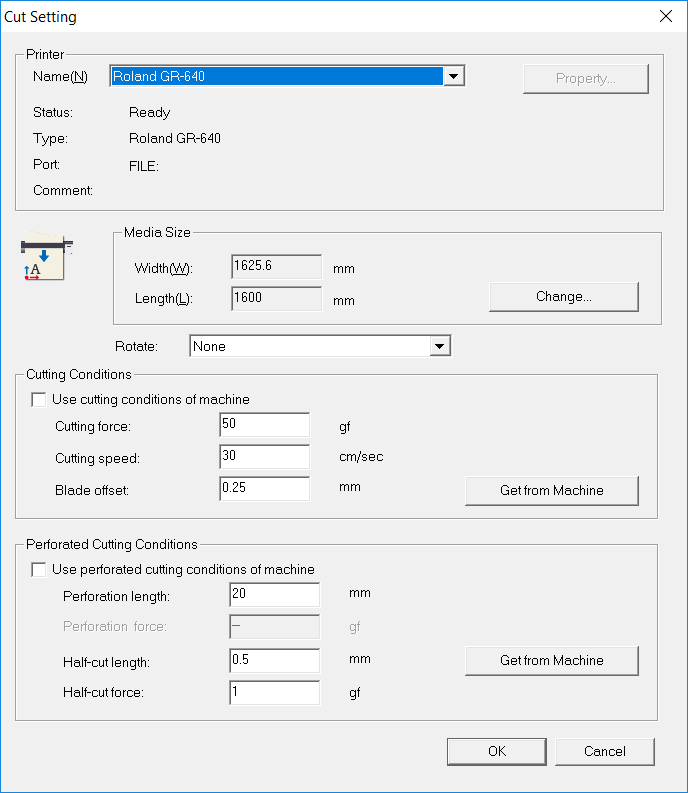Click the Length media size field
The width and height of the screenshot is (688, 793).
coord(276,298)
